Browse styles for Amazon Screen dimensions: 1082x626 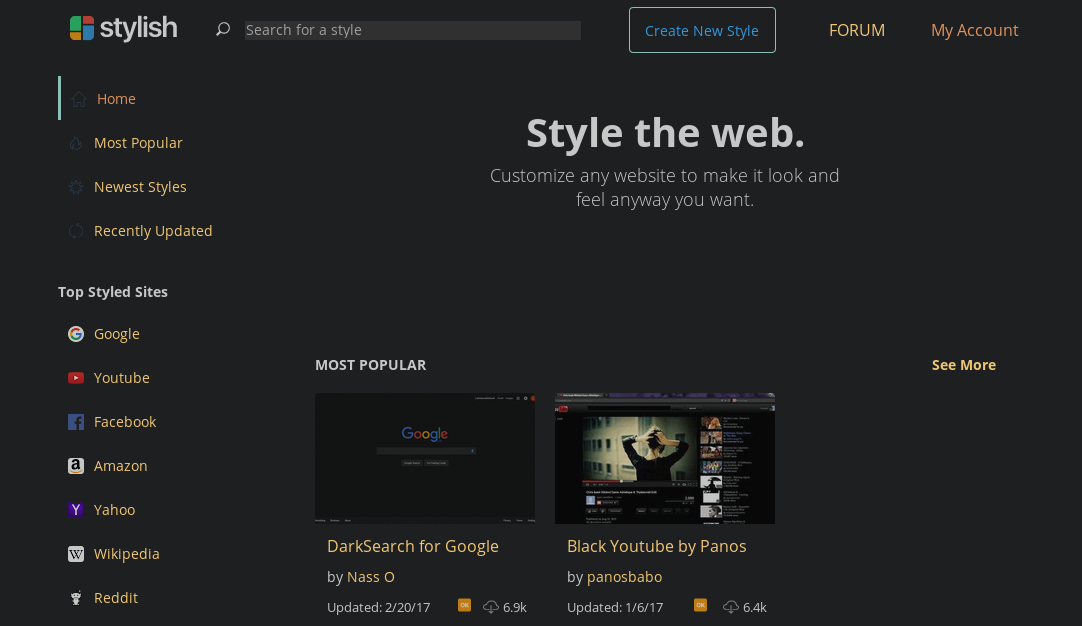point(121,466)
